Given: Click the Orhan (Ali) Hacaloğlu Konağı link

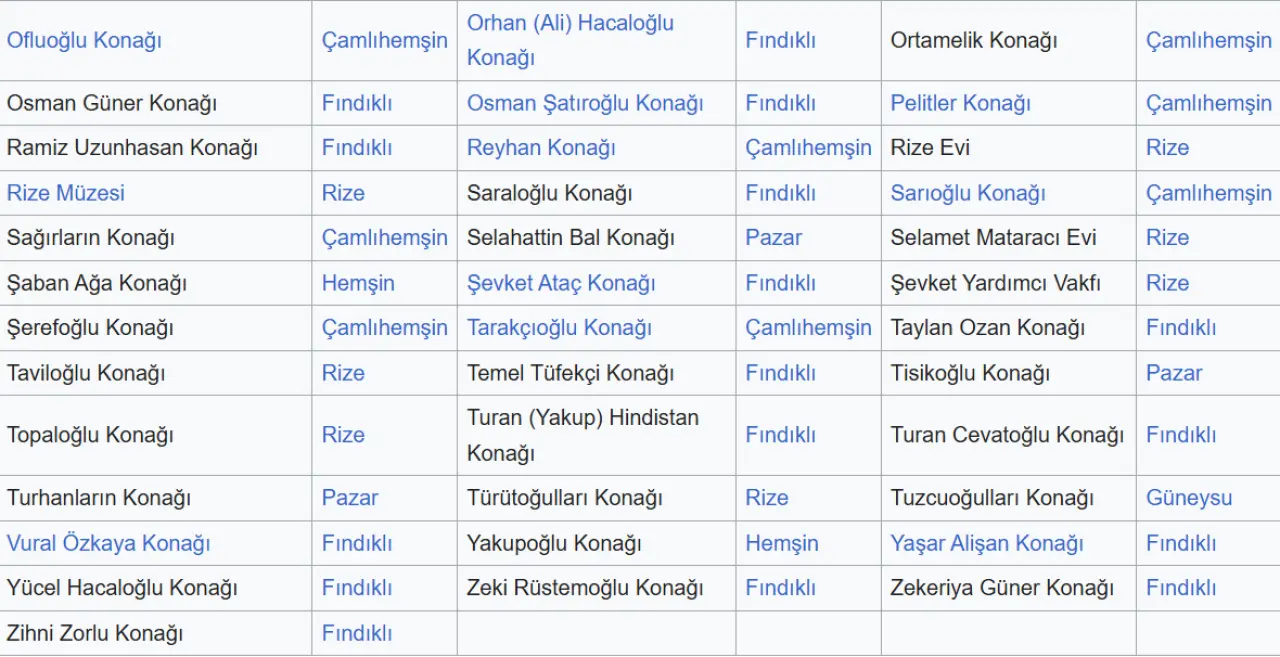Looking at the screenshot, I should tap(570, 23).
